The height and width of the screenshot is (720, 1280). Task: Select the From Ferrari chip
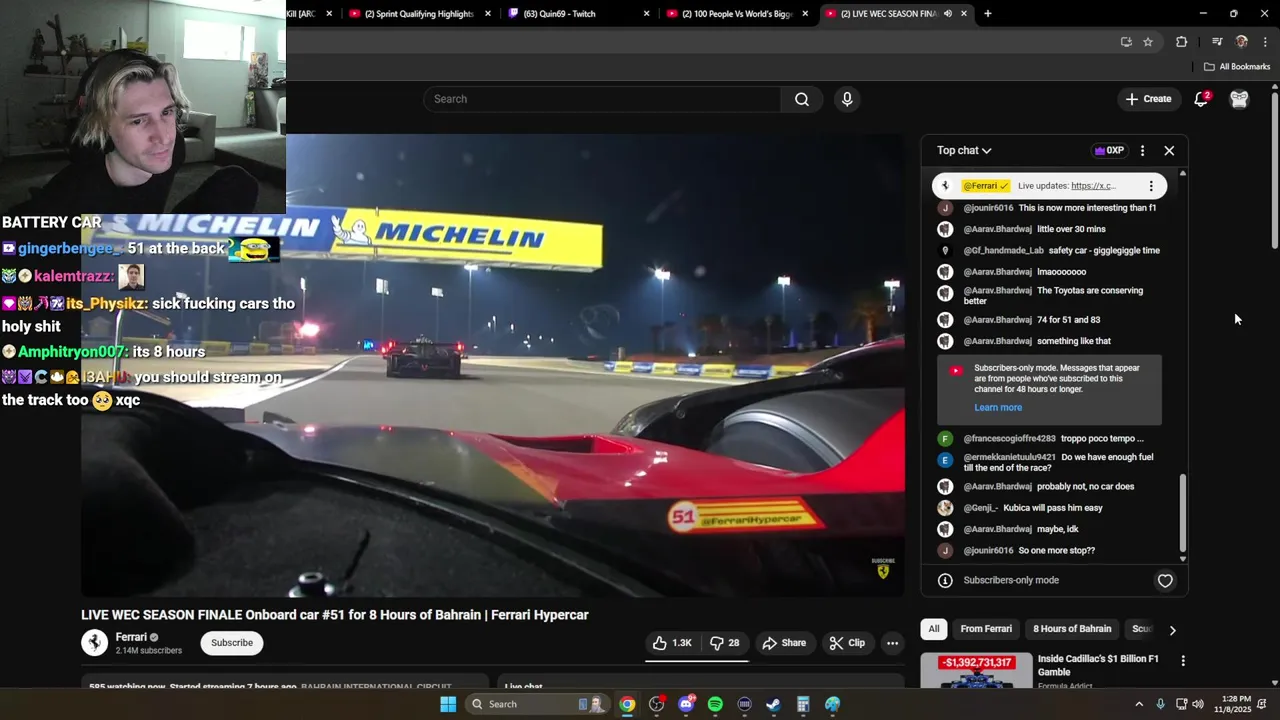click(x=986, y=629)
